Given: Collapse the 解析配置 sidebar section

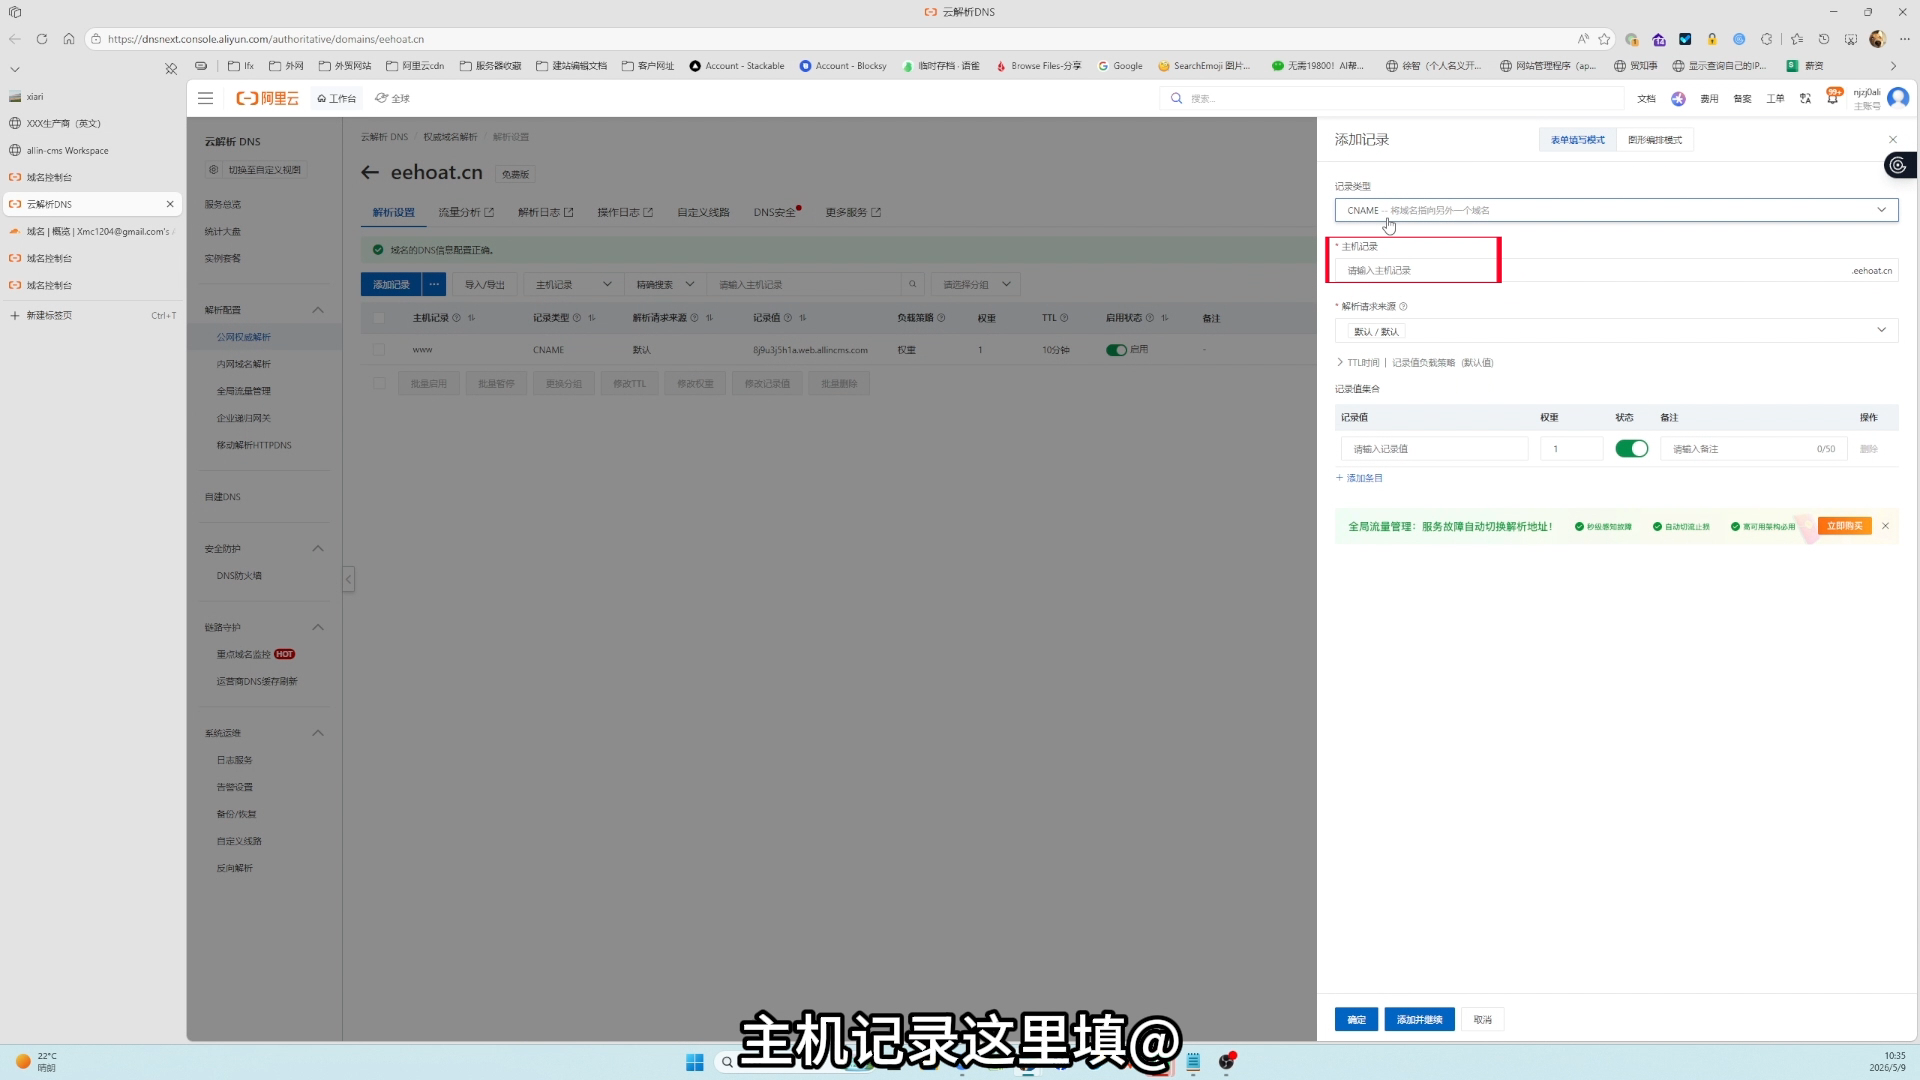Looking at the screenshot, I should [x=318, y=310].
